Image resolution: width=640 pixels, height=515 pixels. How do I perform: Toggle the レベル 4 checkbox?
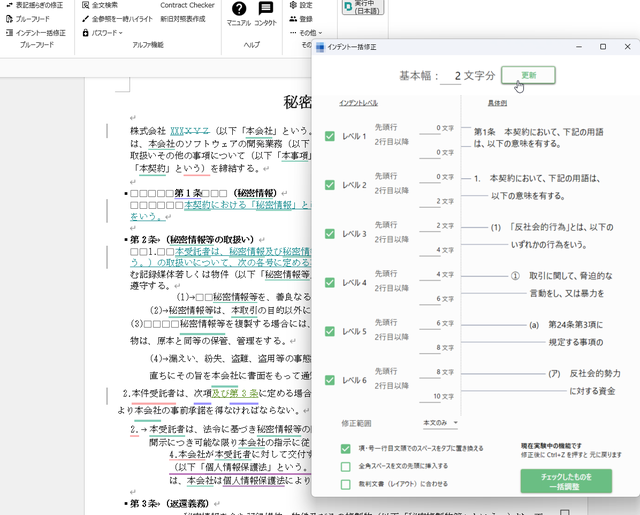[x=330, y=283]
